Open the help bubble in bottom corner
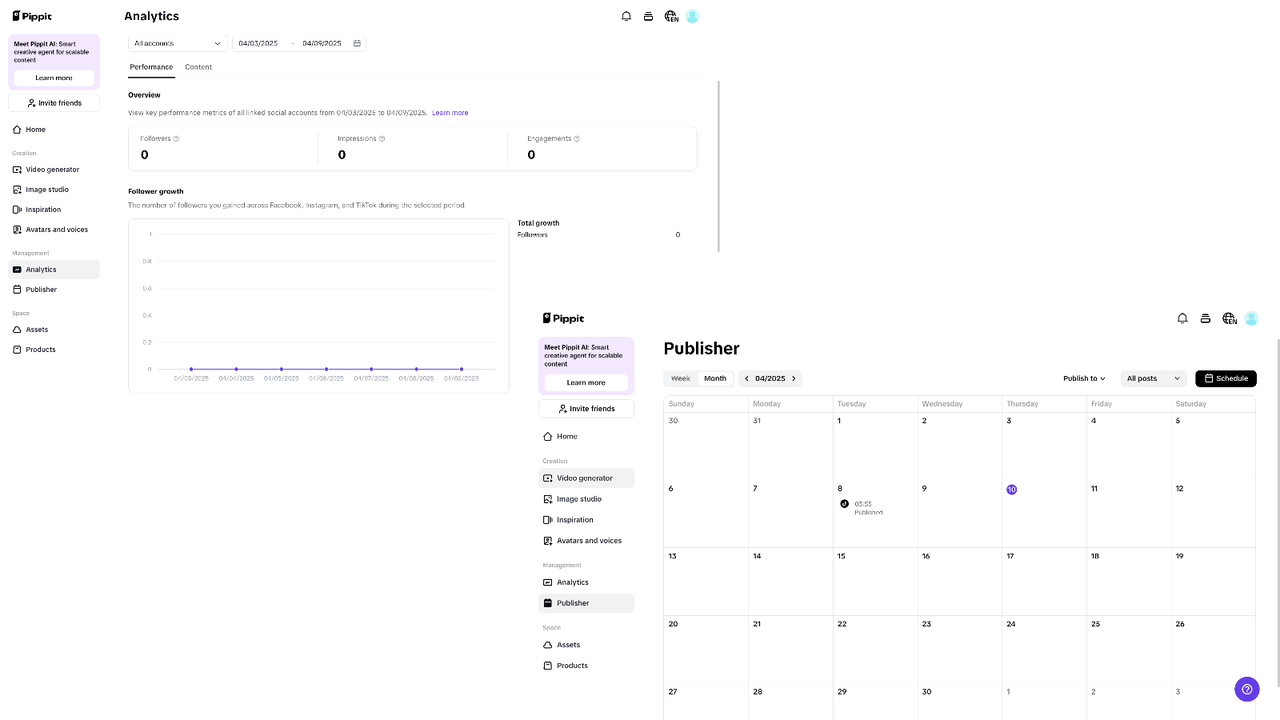Screen dimensions: 1280x720 pyautogui.click(x=1246, y=689)
